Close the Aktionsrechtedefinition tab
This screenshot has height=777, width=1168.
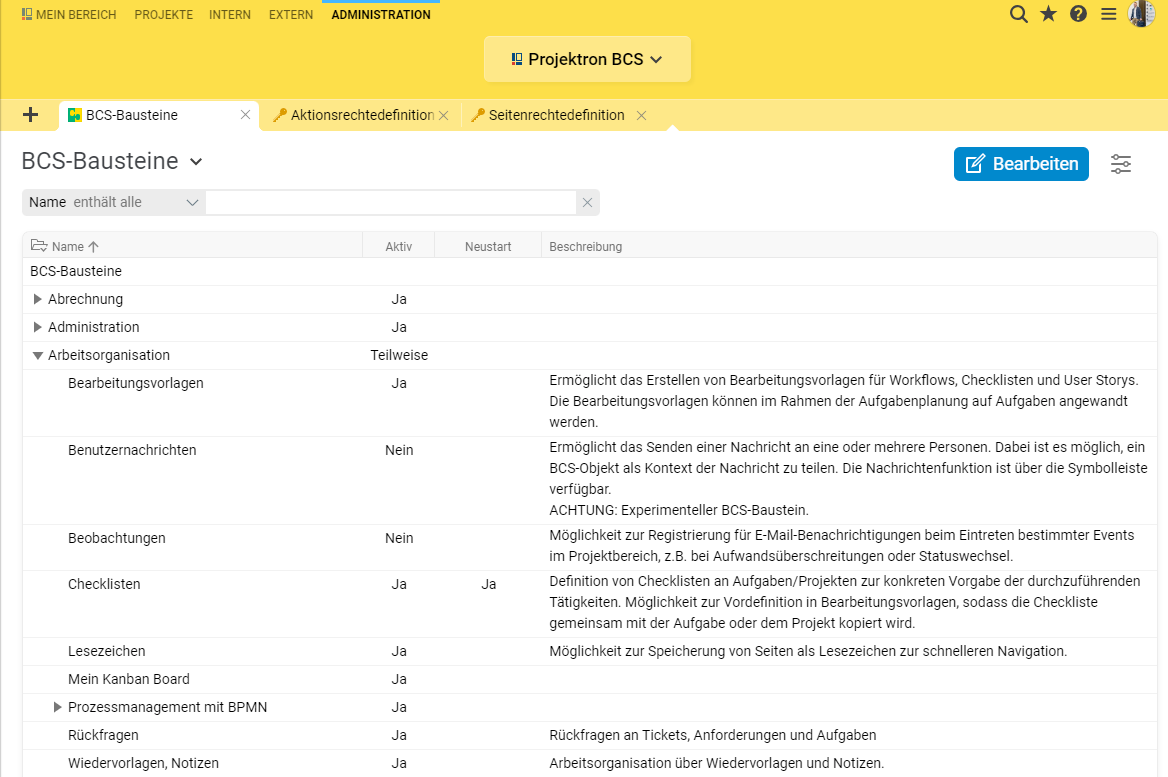coord(443,115)
